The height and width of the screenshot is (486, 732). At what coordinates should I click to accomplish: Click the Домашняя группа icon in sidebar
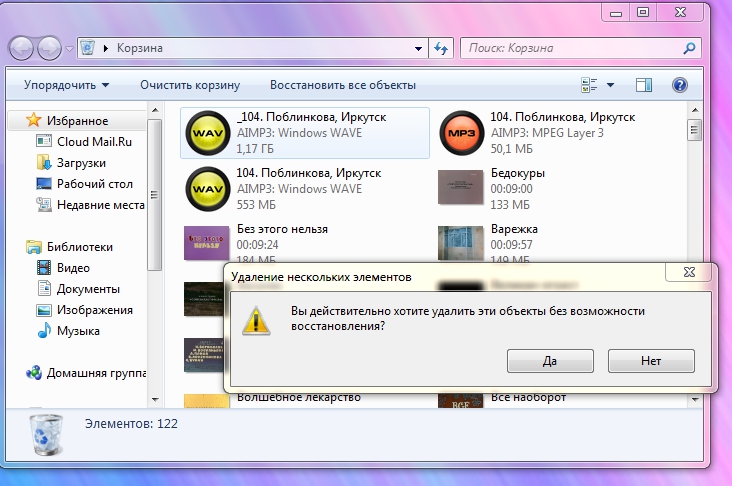(x=34, y=373)
